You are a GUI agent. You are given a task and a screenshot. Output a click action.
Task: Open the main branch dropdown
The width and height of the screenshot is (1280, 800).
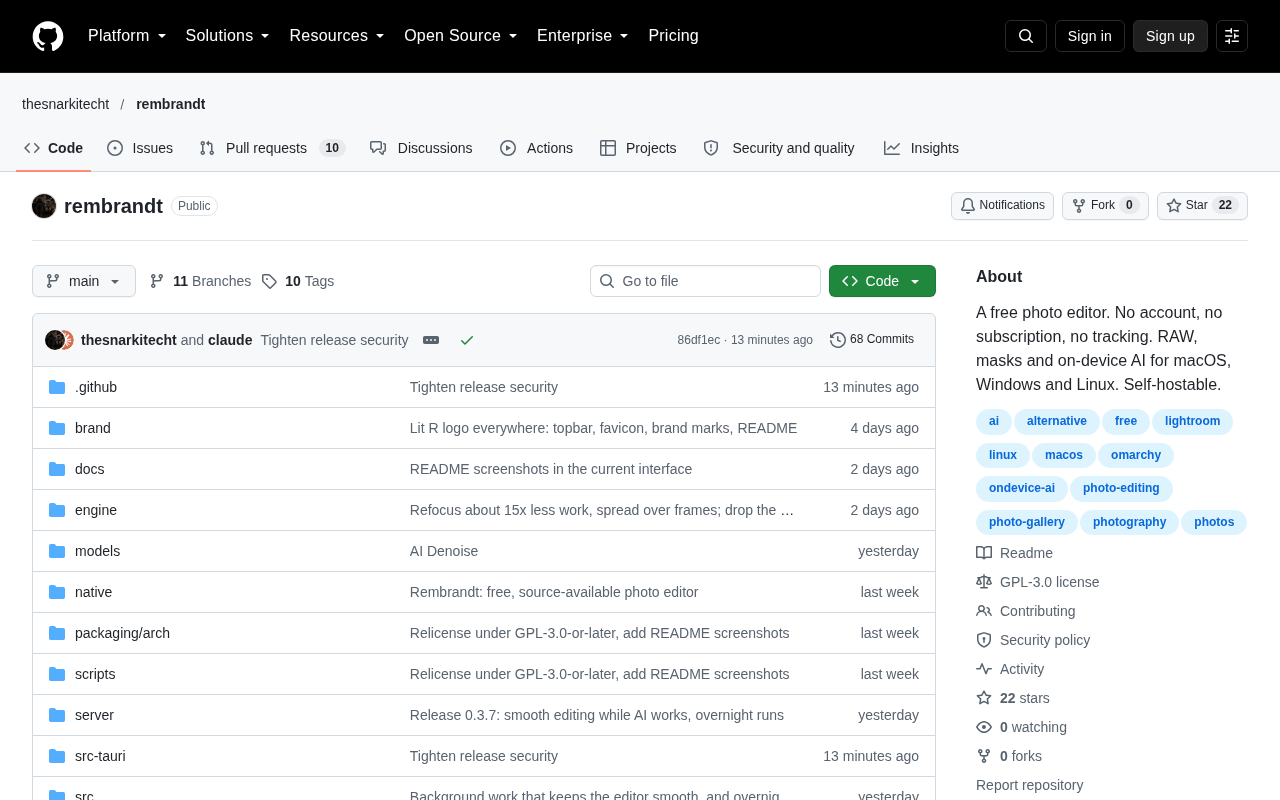tap(84, 281)
